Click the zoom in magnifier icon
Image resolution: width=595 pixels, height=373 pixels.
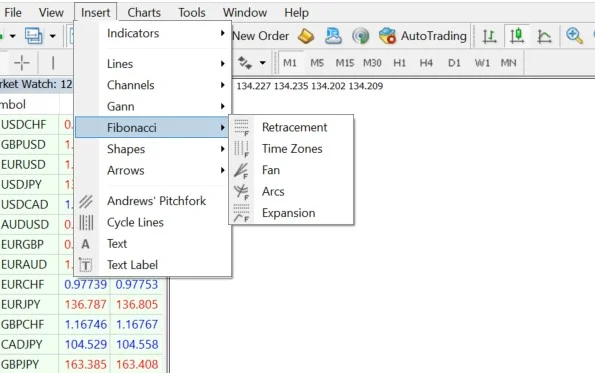coord(574,36)
